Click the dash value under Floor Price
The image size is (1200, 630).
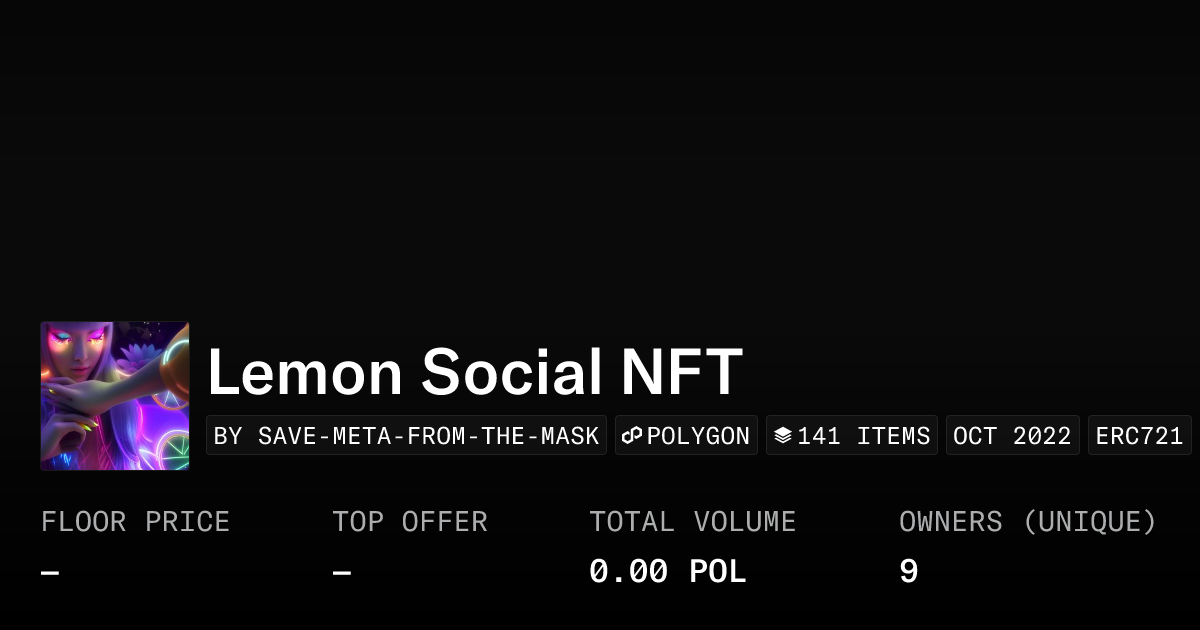(x=50, y=573)
